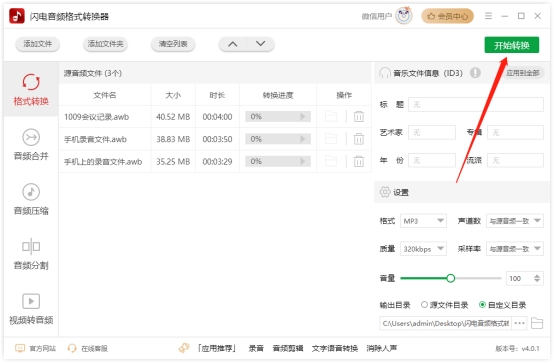Open 官方网站 link in footer
Image resolution: width=554 pixels, height=363 pixels.
[35, 348]
